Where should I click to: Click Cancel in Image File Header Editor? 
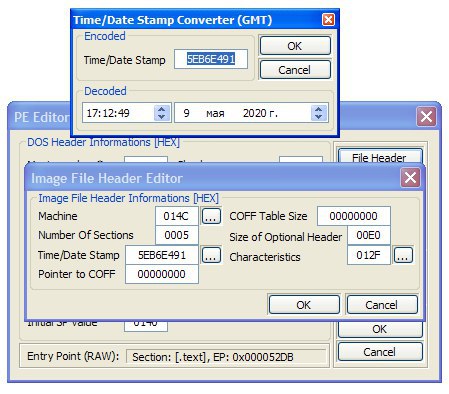382,305
